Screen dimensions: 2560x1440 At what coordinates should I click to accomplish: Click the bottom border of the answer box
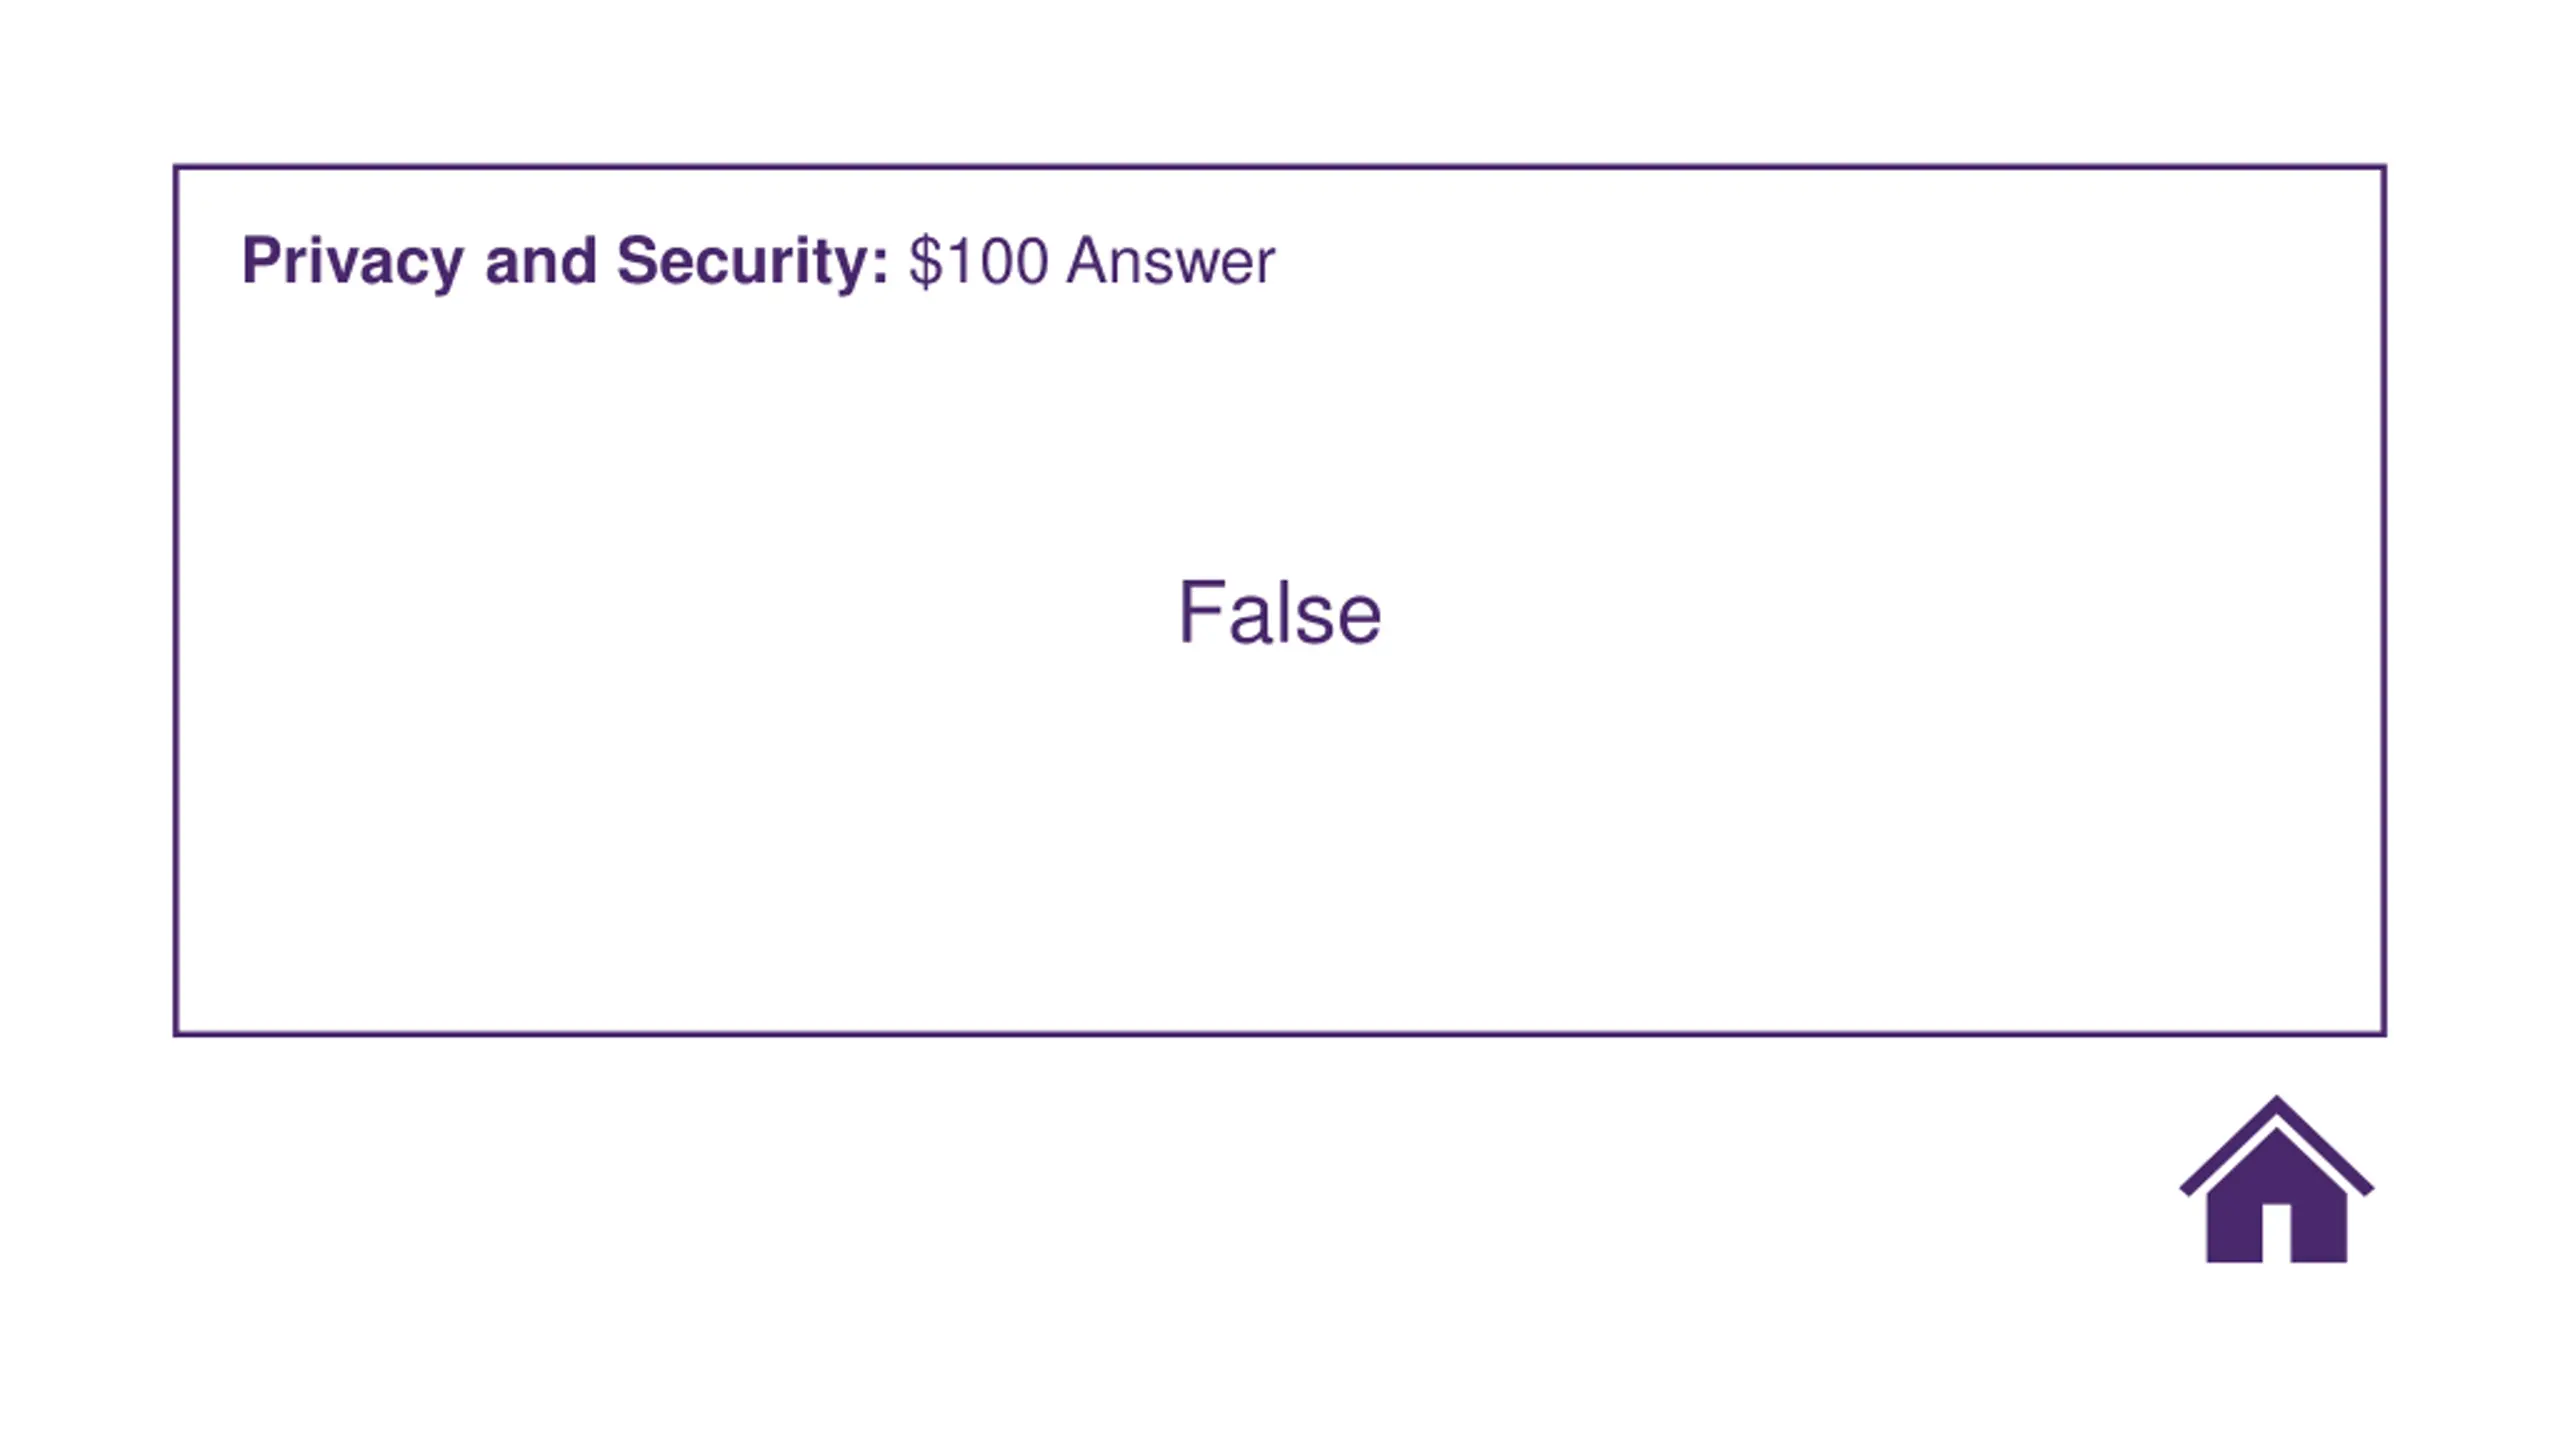click(1280, 1033)
